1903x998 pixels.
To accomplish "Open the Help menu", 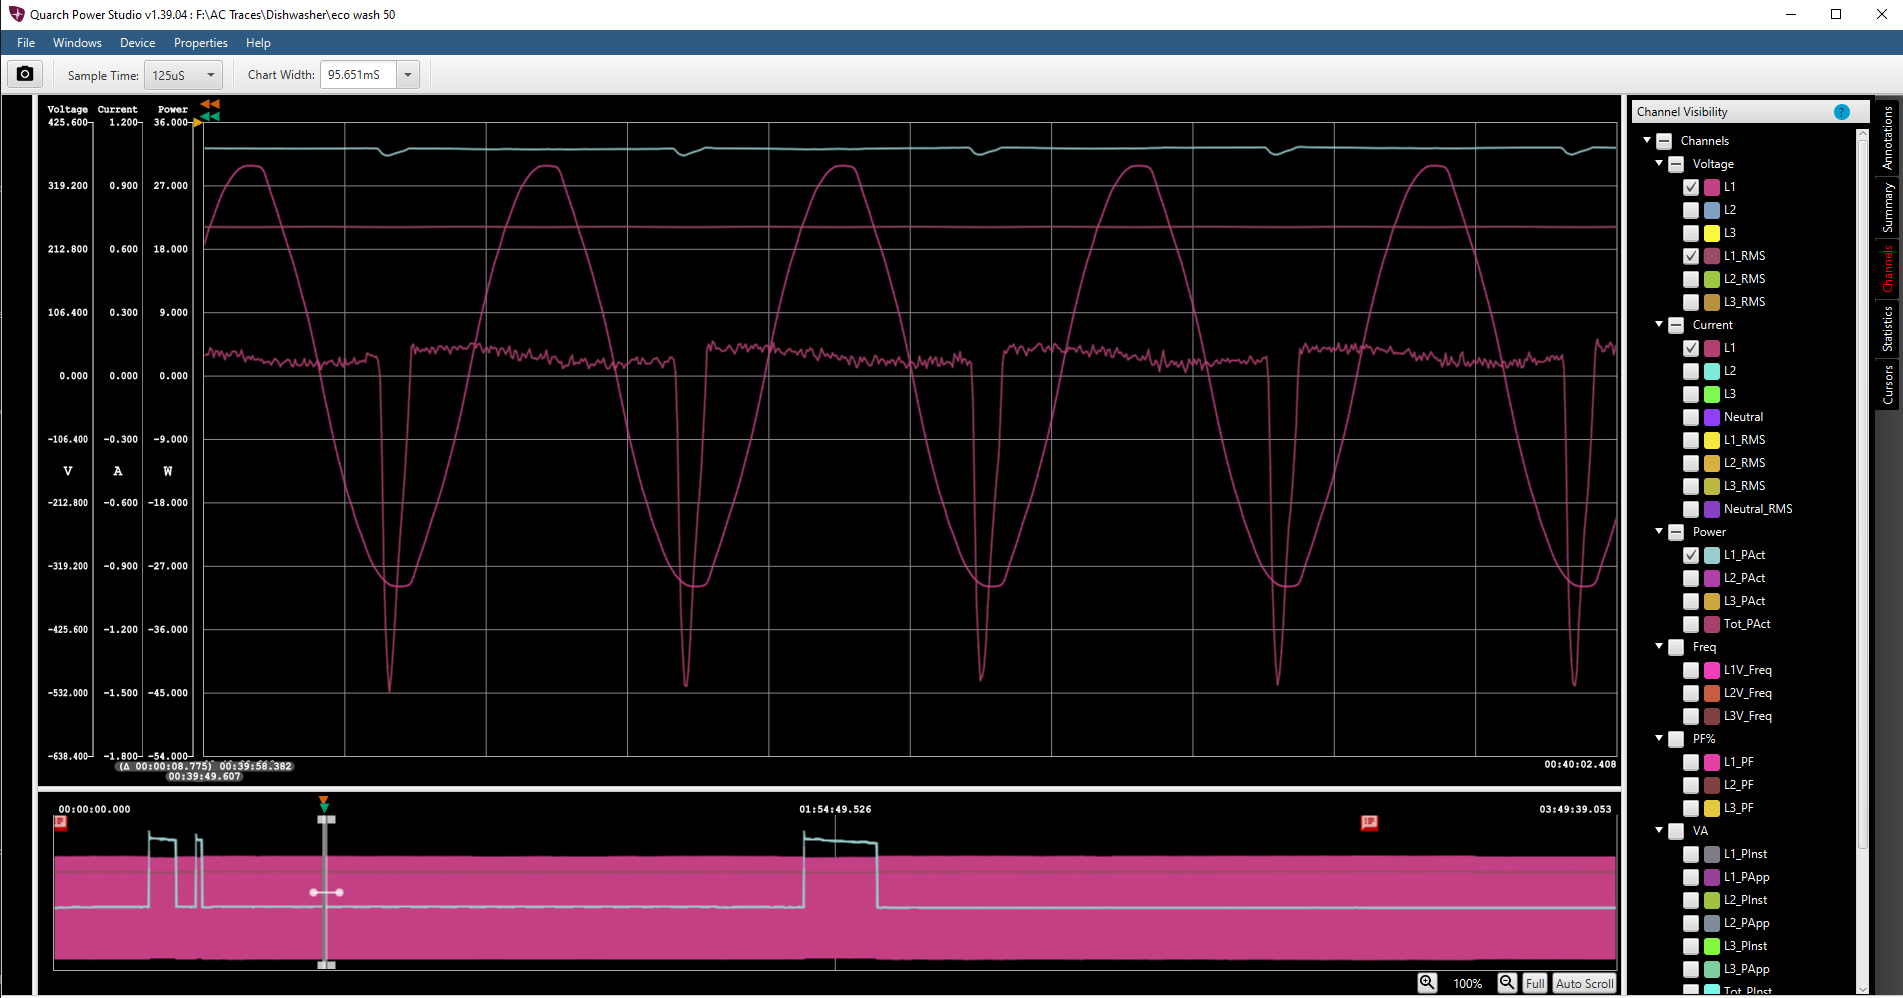I will coord(258,43).
